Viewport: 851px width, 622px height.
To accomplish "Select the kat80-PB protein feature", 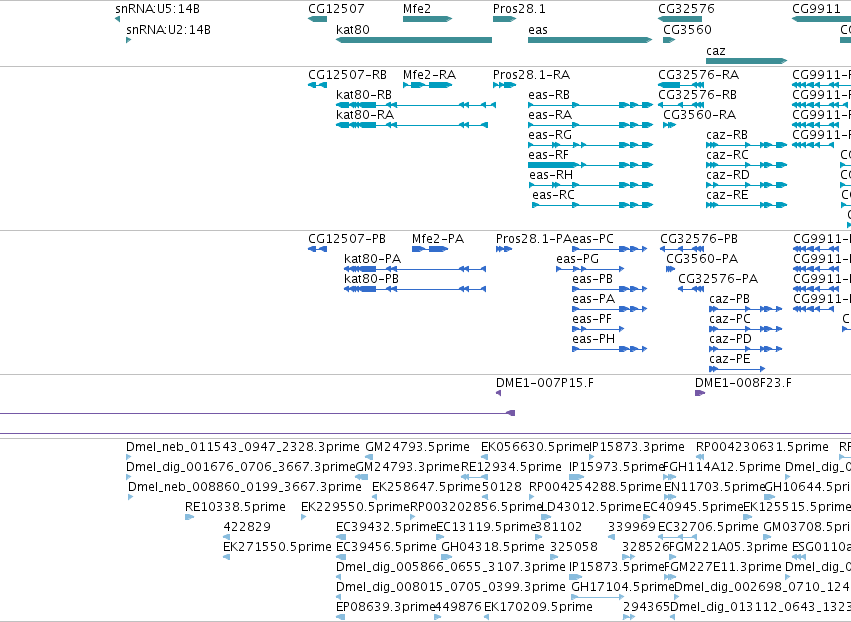I will 415,289.
